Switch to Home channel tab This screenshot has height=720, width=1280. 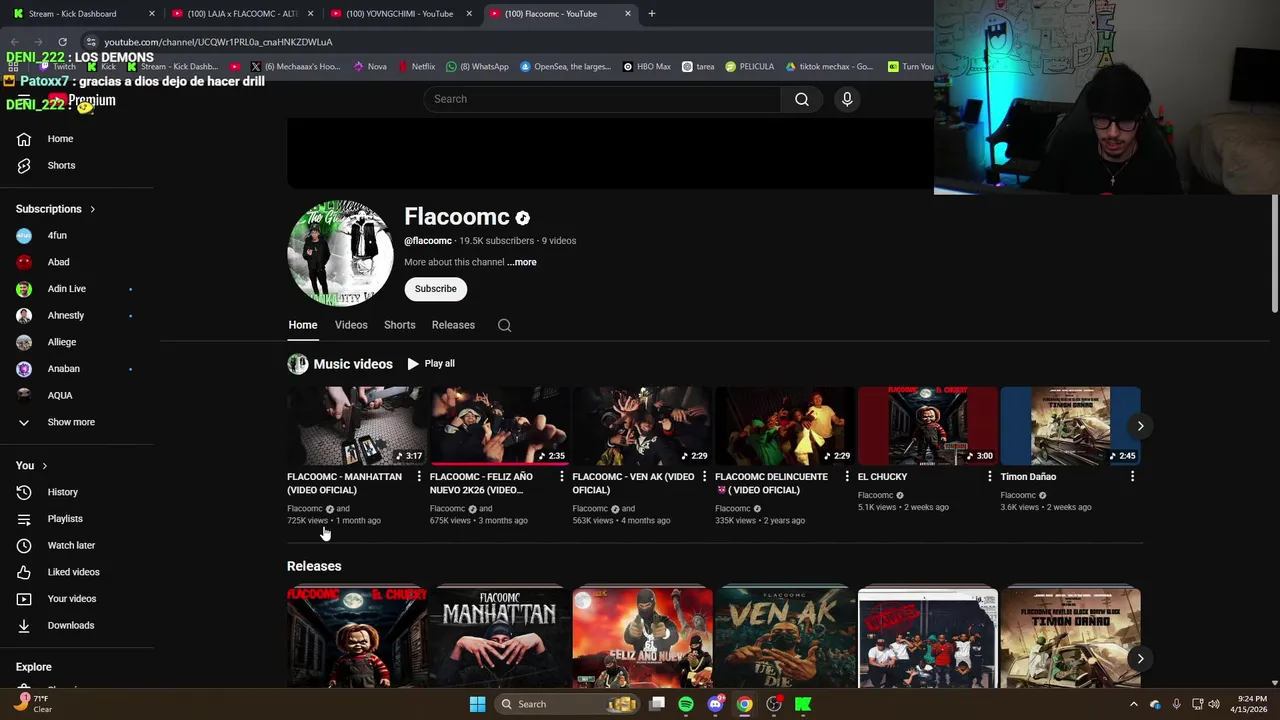(303, 325)
